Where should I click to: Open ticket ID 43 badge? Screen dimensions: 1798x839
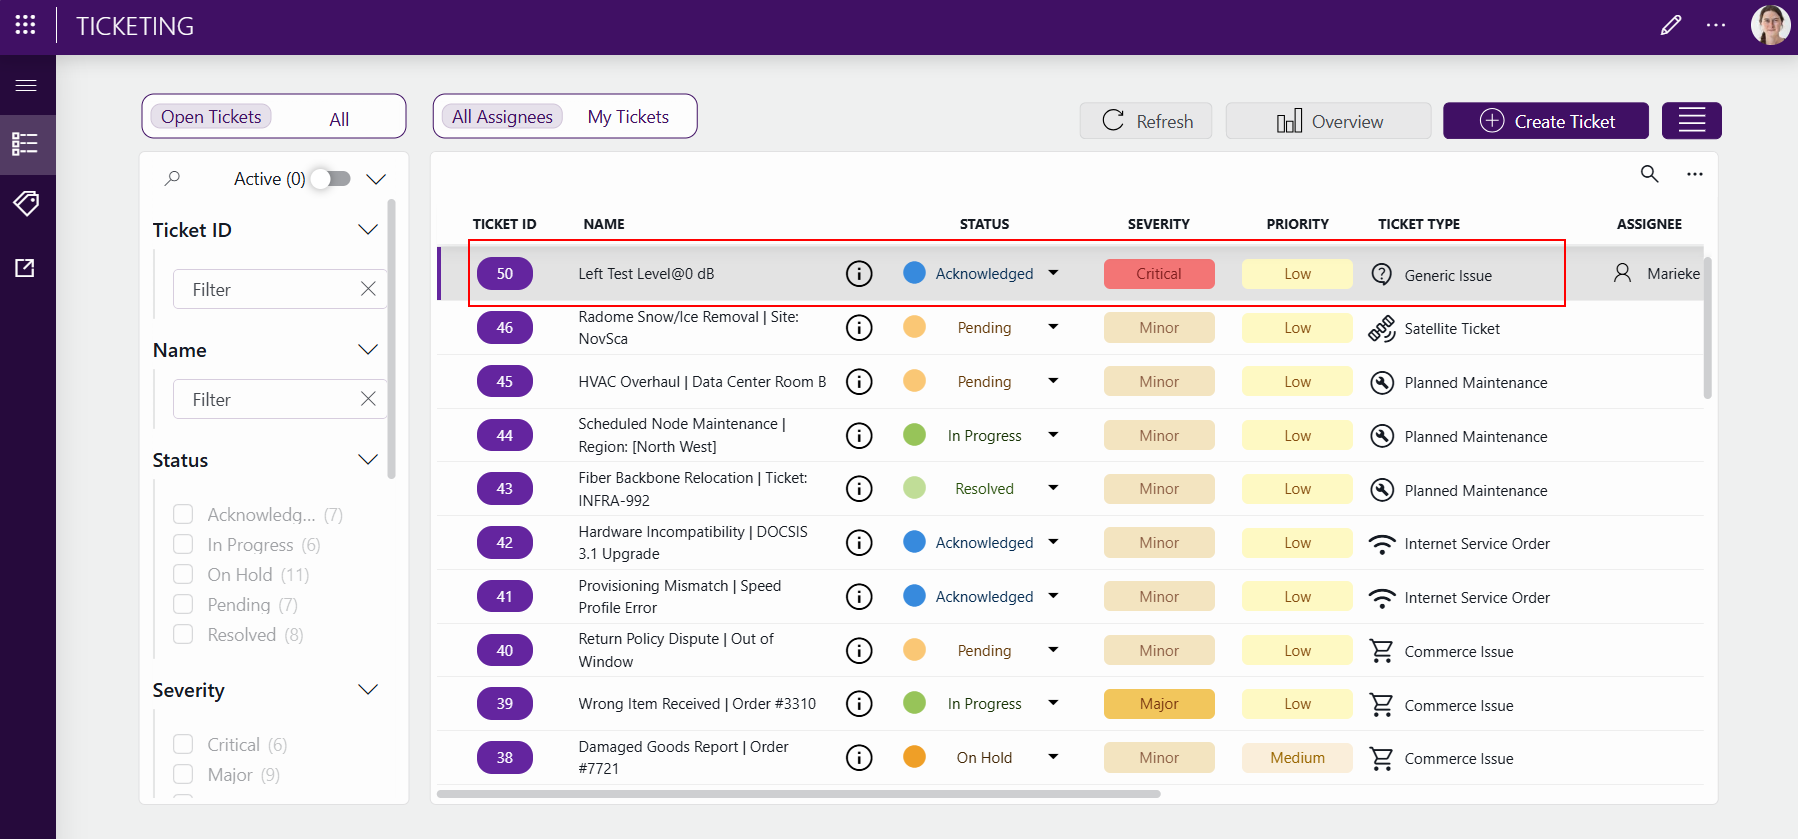[505, 488]
